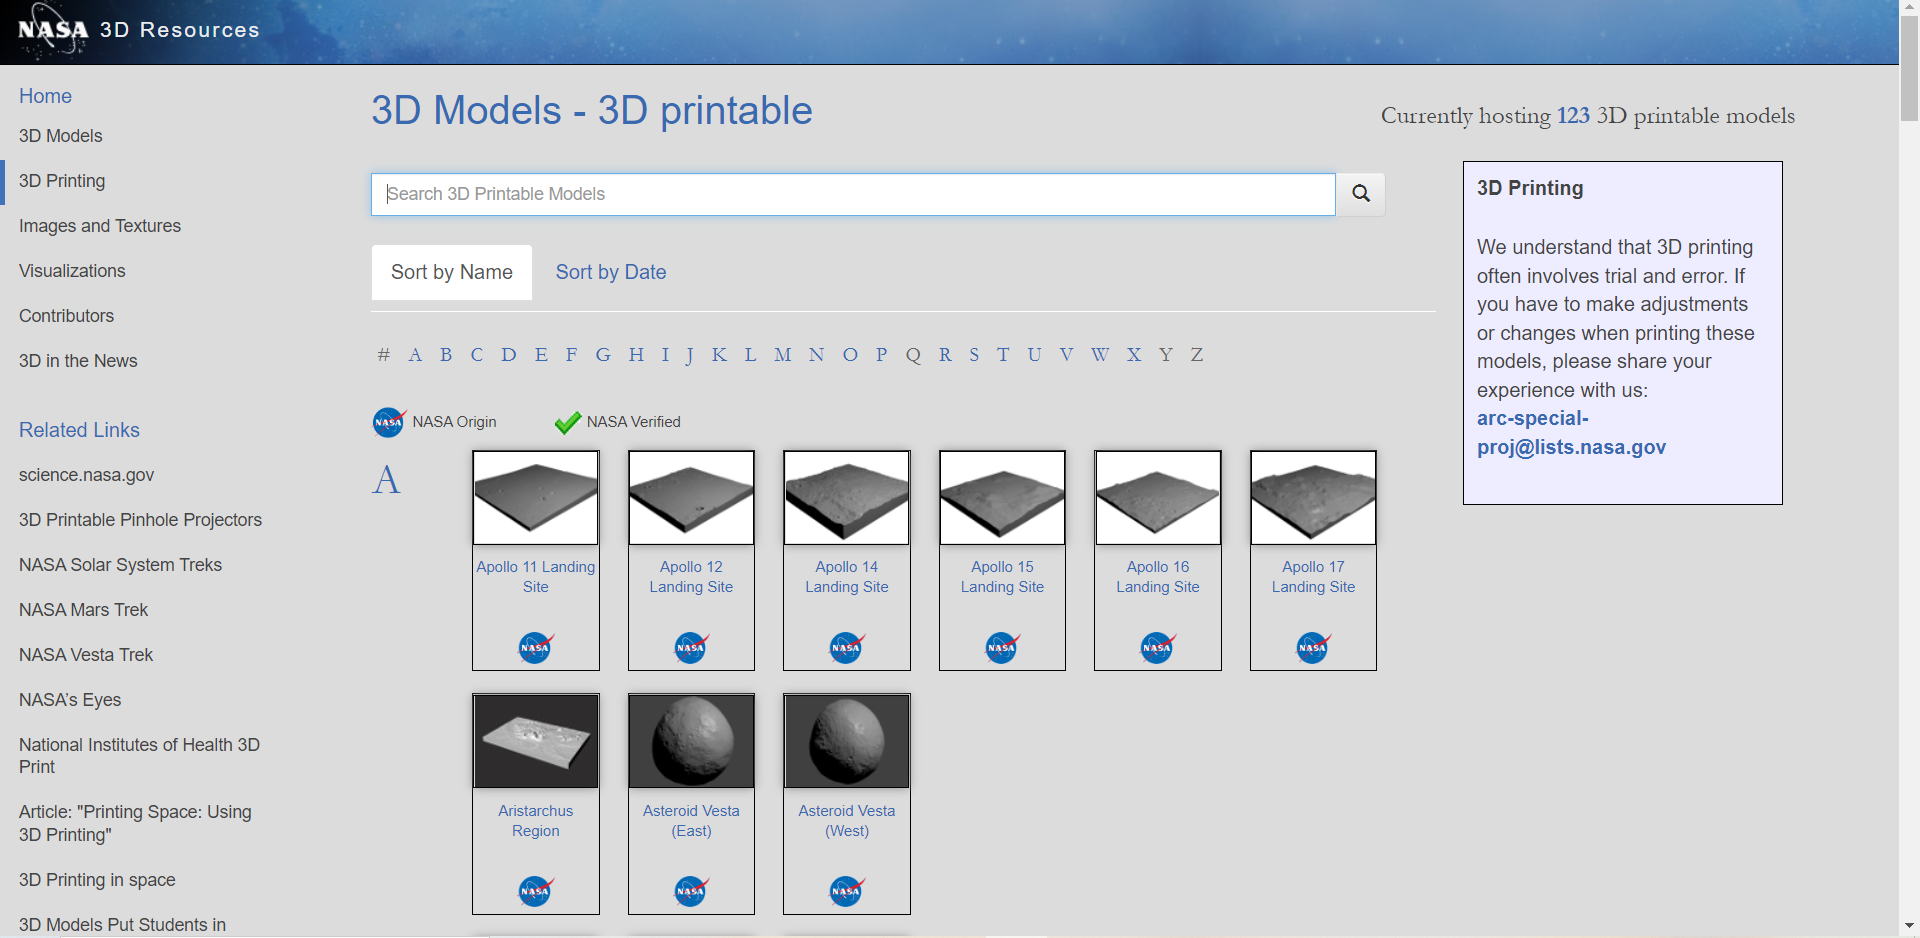Click NASA badge under Apollo 15 Landing Site
Viewport: 1920px width, 938px height.
pos(1002,647)
